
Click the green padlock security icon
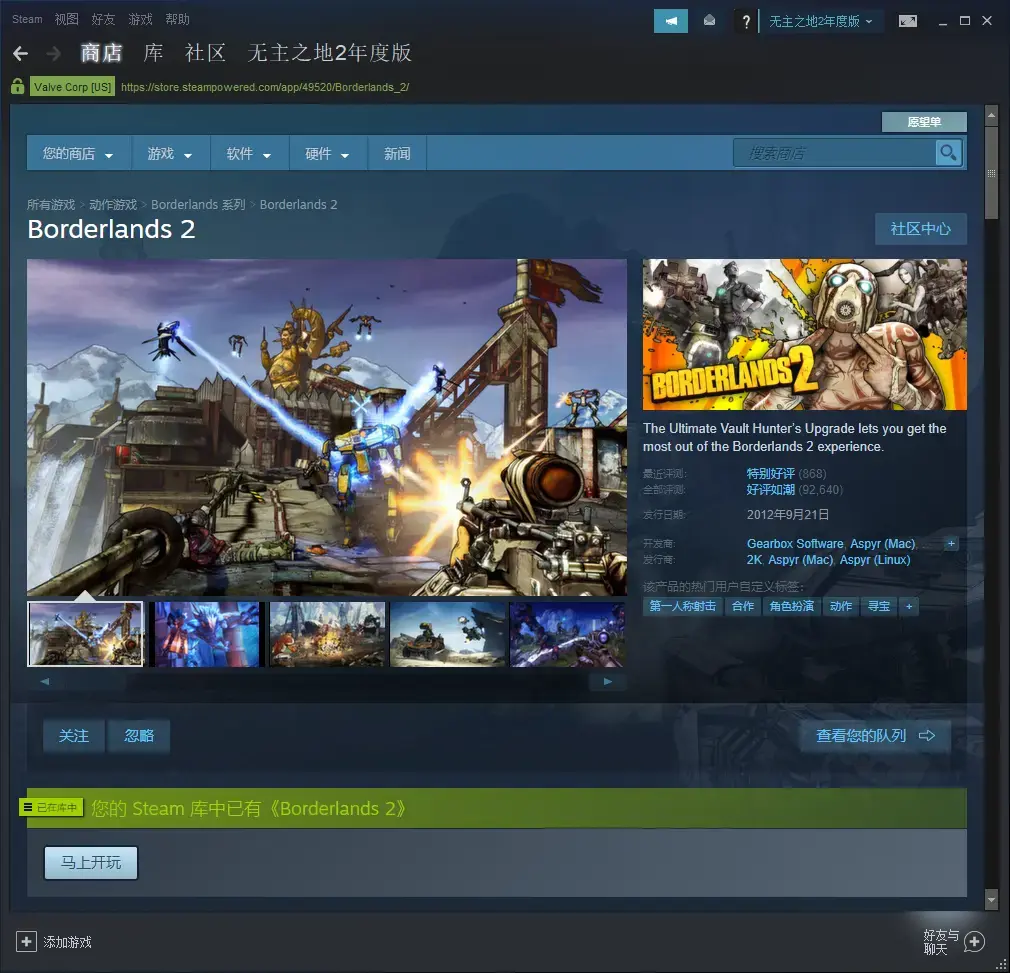click(18, 86)
